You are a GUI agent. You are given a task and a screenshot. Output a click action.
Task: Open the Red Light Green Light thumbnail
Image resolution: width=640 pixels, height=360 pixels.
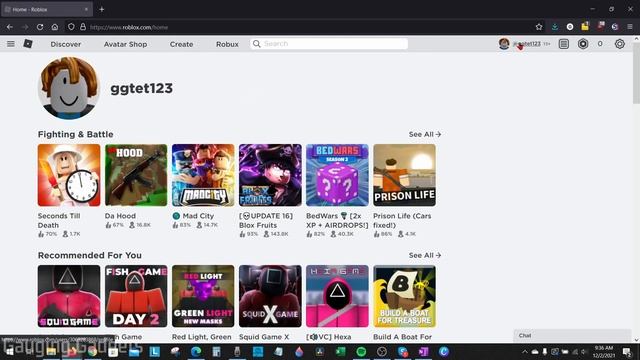point(203,296)
